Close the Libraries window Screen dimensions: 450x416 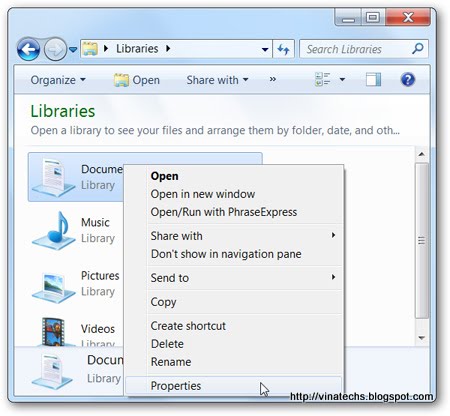pyautogui.click(x=408, y=17)
